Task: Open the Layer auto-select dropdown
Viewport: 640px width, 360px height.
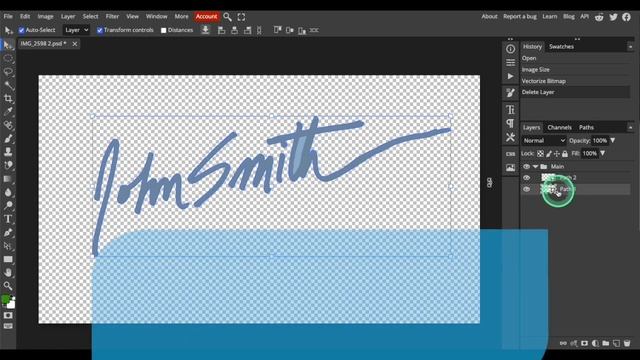Action: coord(76,30)
